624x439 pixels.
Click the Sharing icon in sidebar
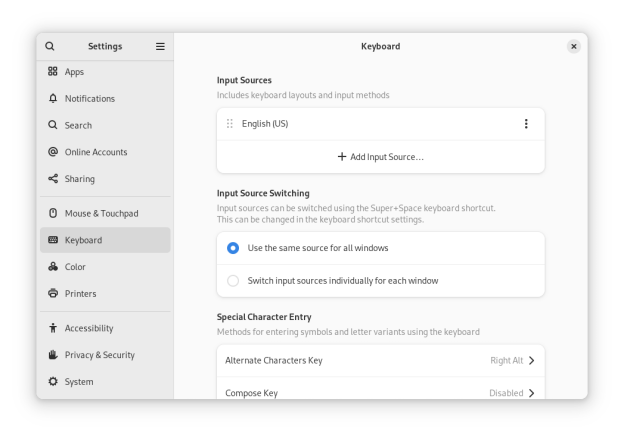tap(53, 179)
